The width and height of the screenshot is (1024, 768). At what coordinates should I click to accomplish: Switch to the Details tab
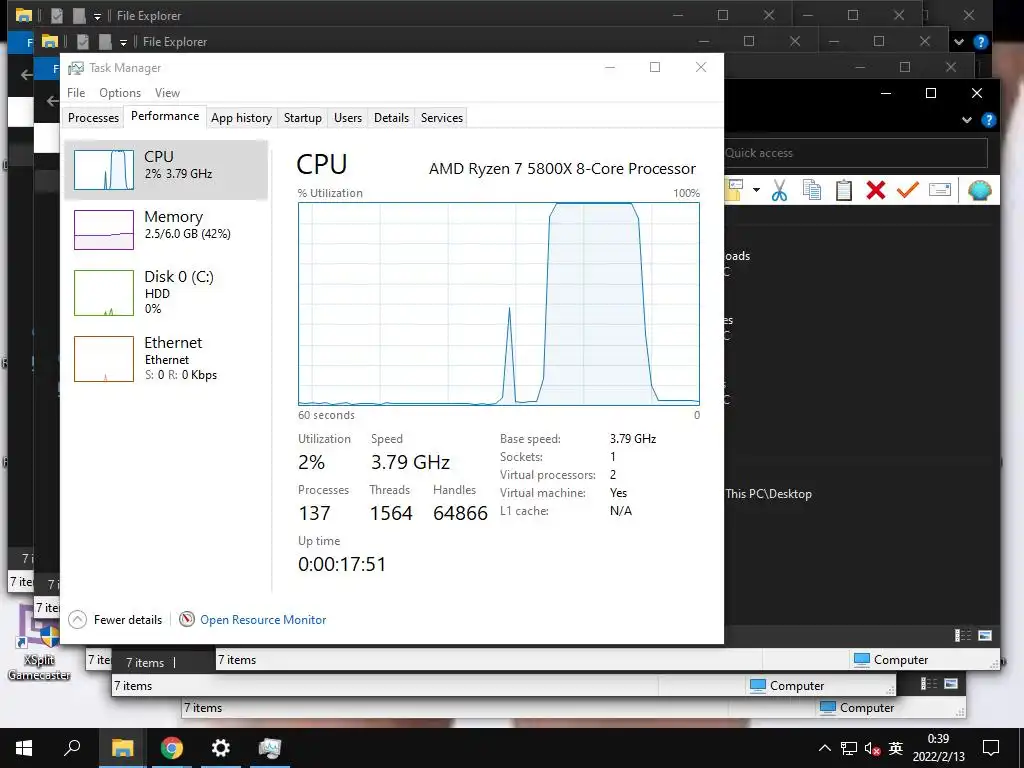391,118
